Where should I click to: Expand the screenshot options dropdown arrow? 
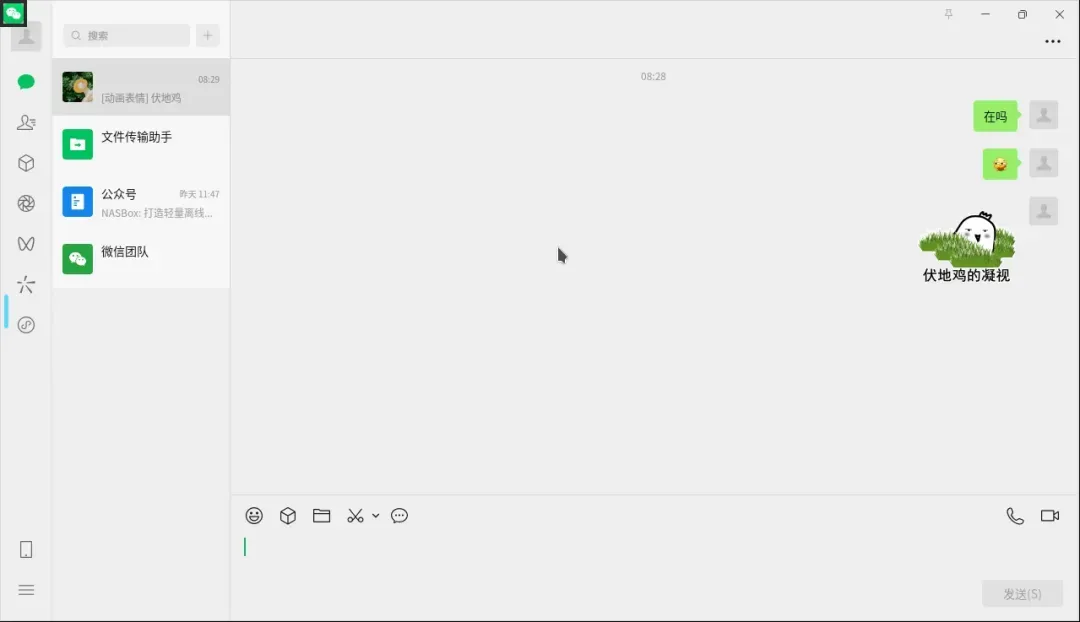pyautogui.click(x=375, y=516)
